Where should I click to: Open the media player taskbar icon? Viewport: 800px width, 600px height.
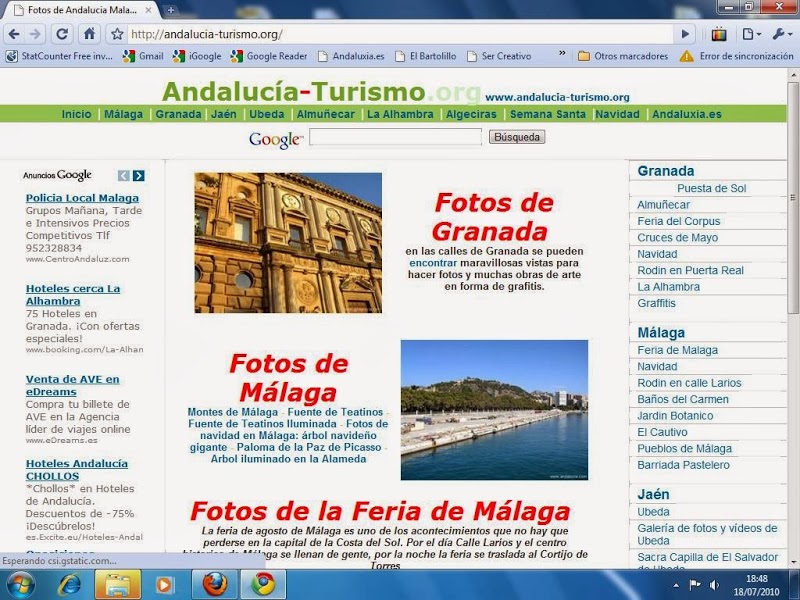[165, 585]
